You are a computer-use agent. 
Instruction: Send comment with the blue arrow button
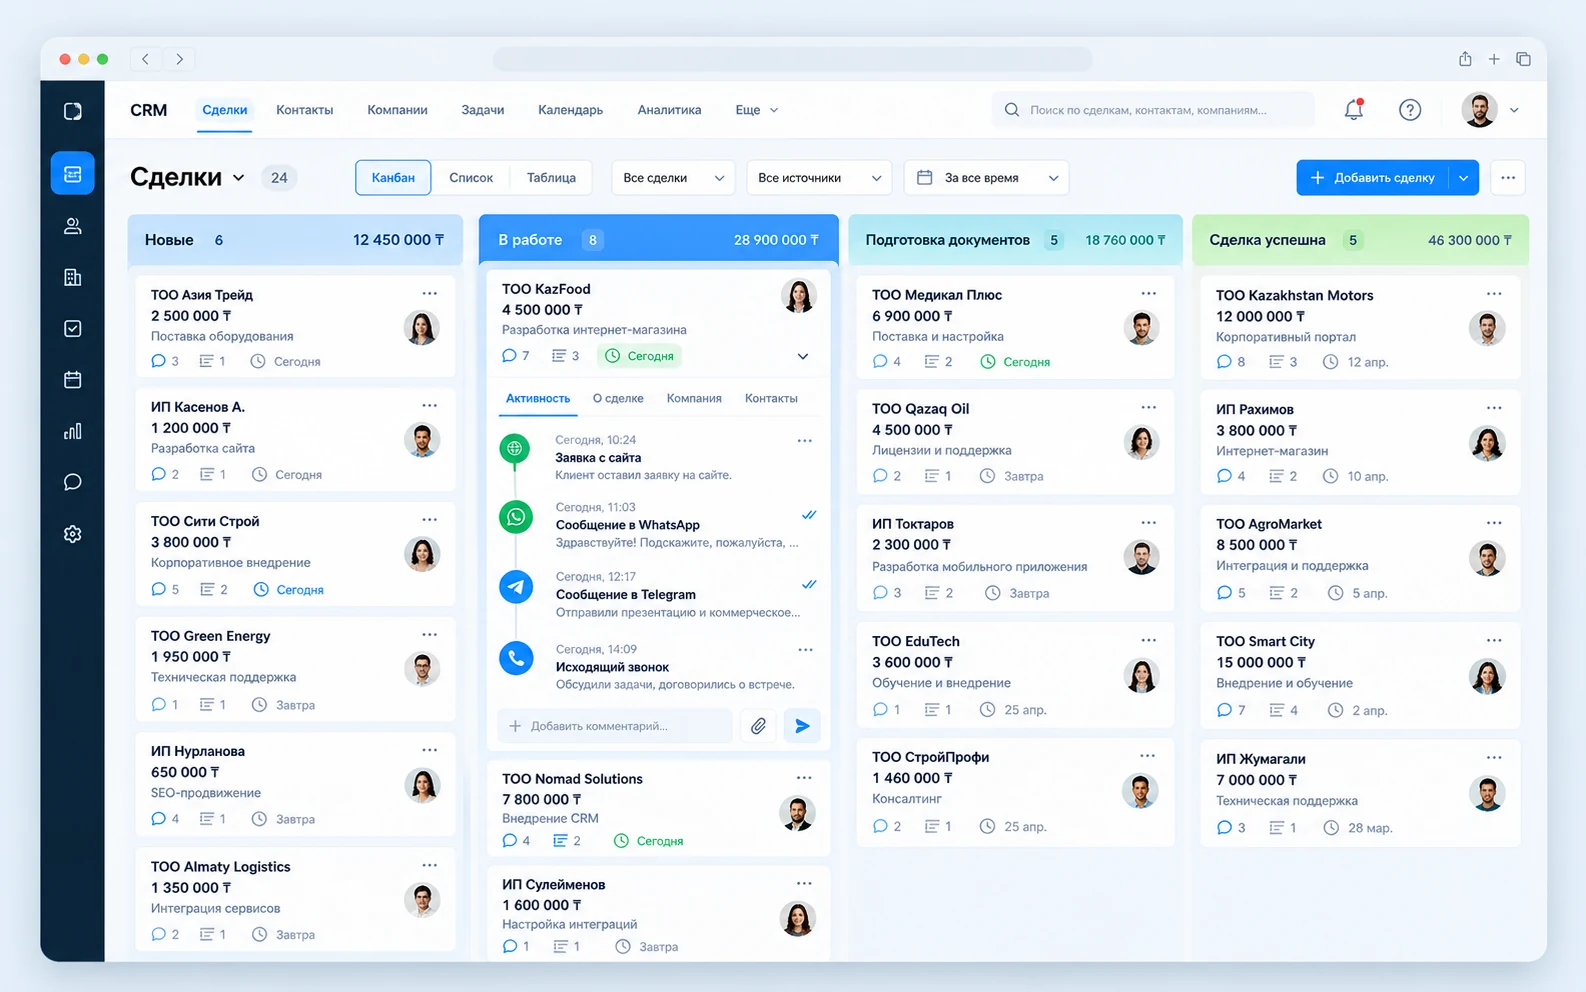coord(802,726)
